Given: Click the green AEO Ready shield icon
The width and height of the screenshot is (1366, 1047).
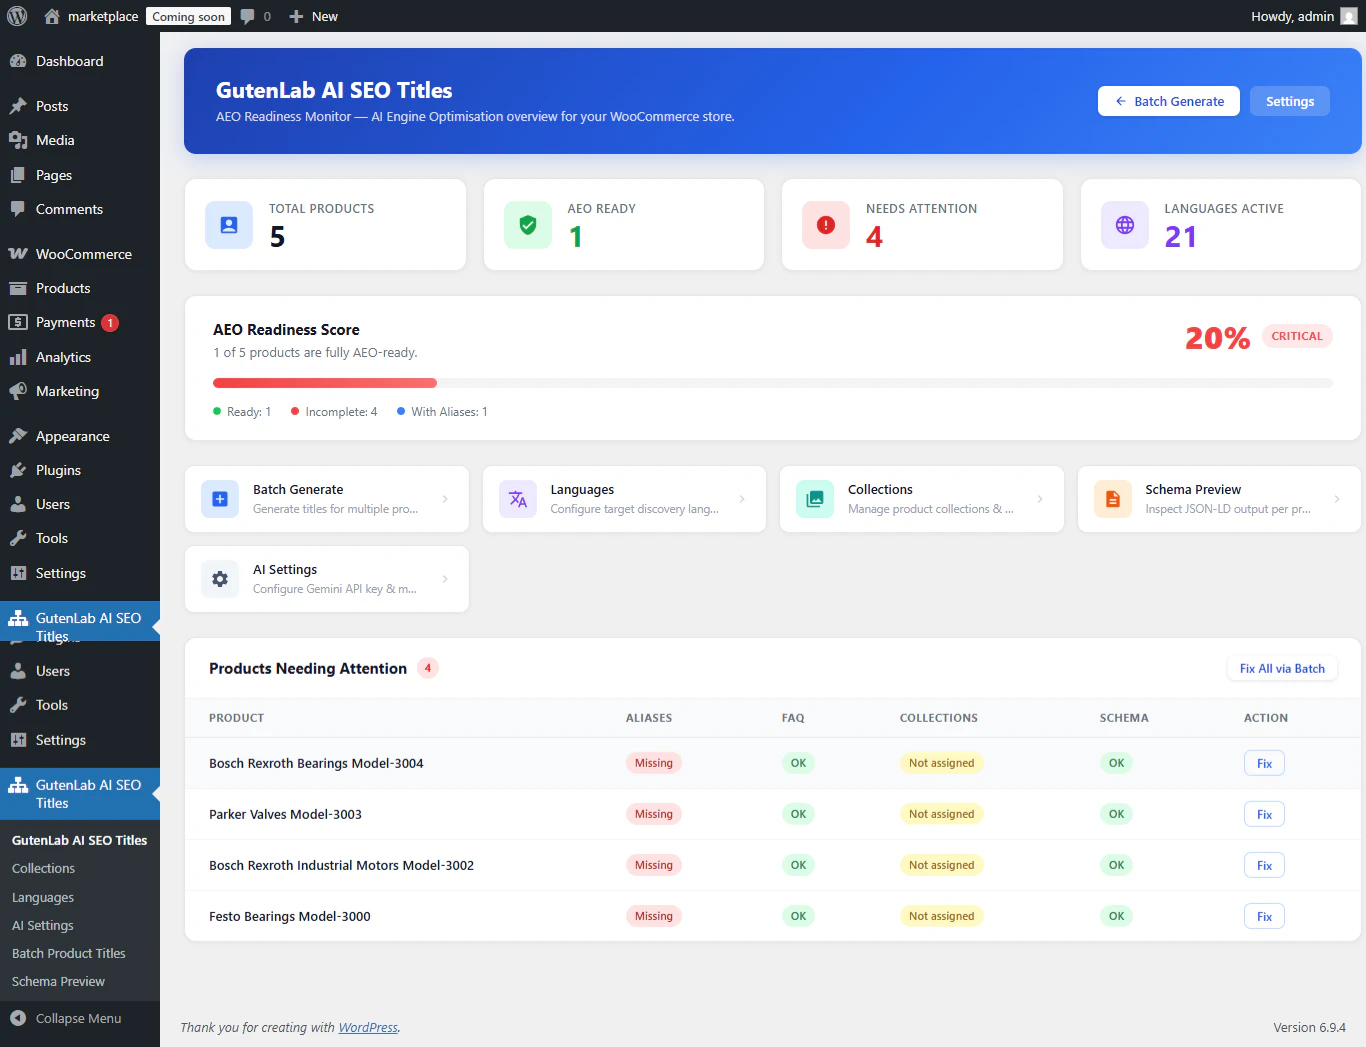Looking at the screenshot, I should (527, 225).
